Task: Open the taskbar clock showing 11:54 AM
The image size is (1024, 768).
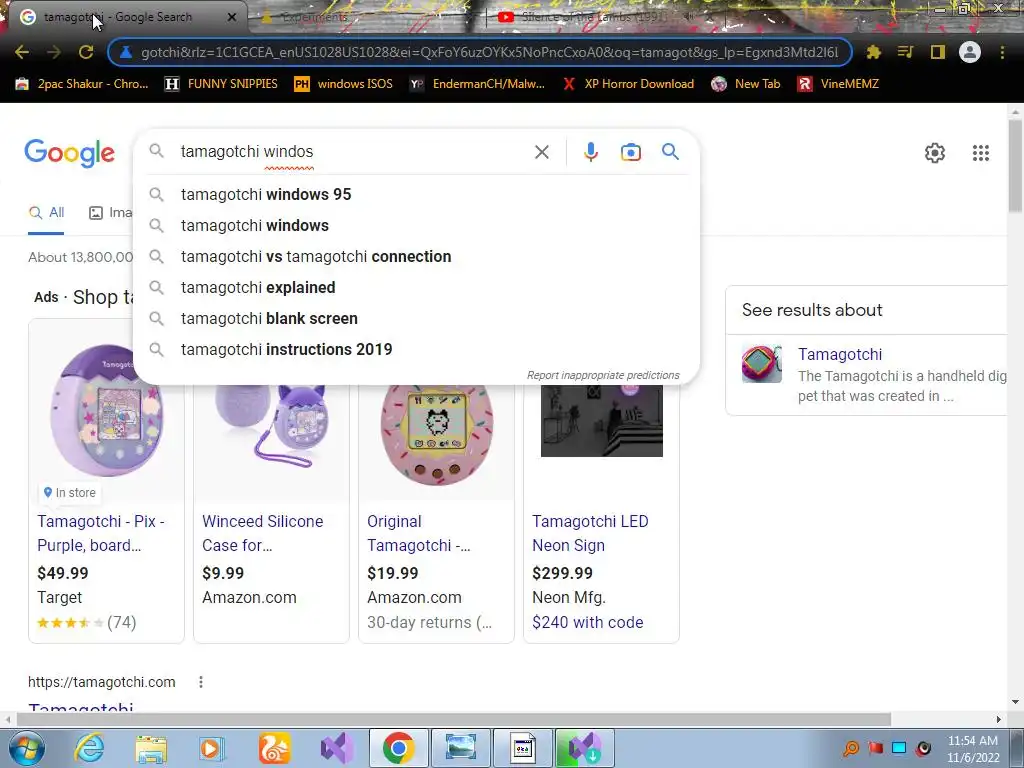Action: pos(973,749)
